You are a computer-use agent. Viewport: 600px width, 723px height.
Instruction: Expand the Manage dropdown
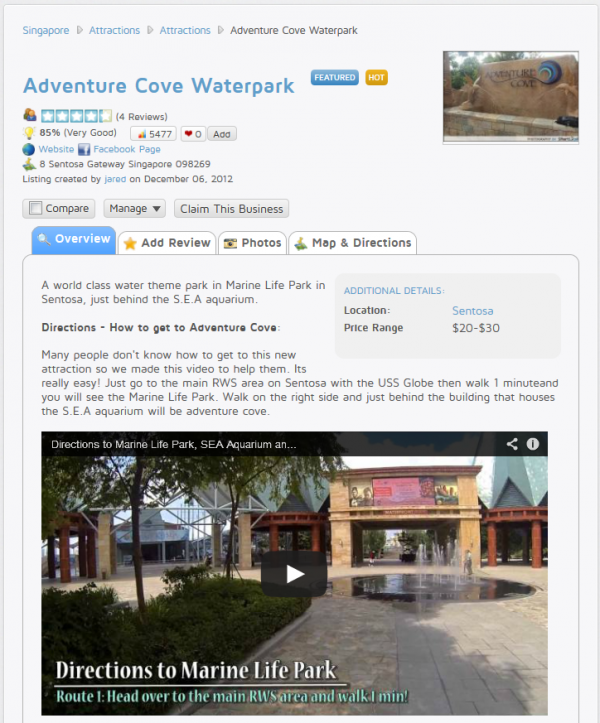coord(134,209)
